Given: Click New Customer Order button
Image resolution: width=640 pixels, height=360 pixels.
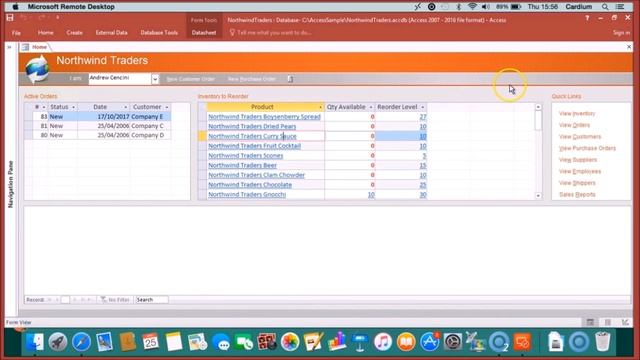Looking at the screenshot, I should coord(191,79).
